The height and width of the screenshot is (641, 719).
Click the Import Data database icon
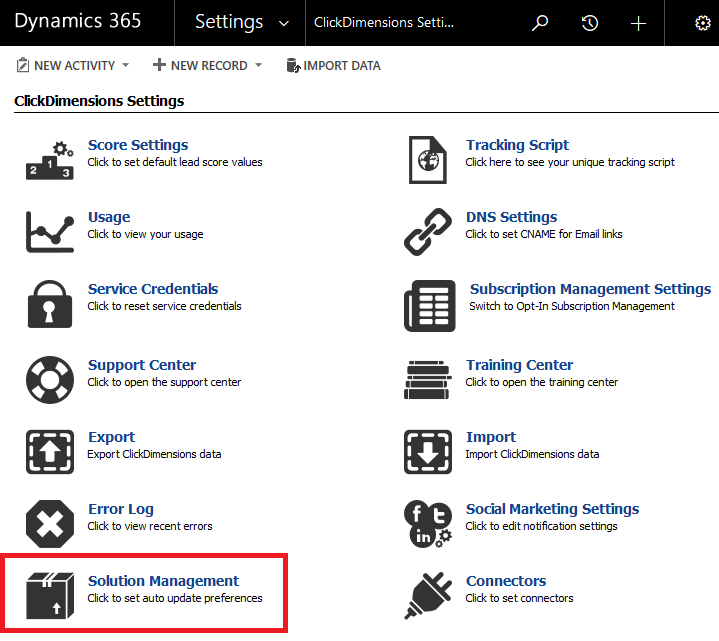point(293,65)
